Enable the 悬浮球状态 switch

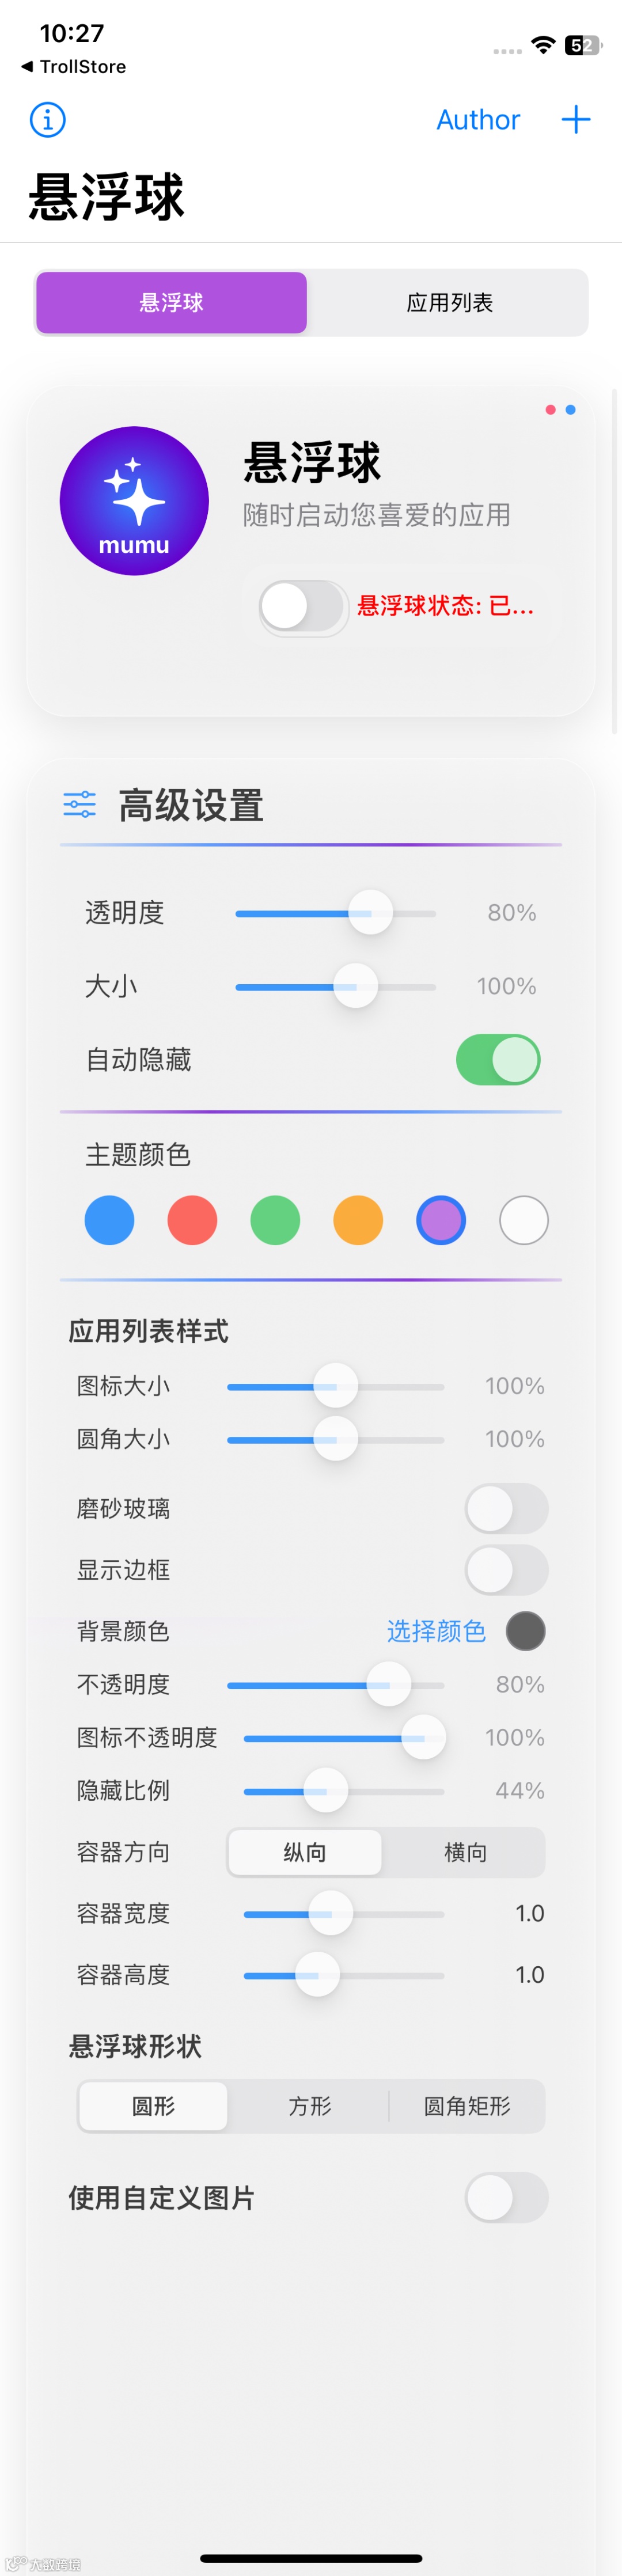click(x=304, y=607)
